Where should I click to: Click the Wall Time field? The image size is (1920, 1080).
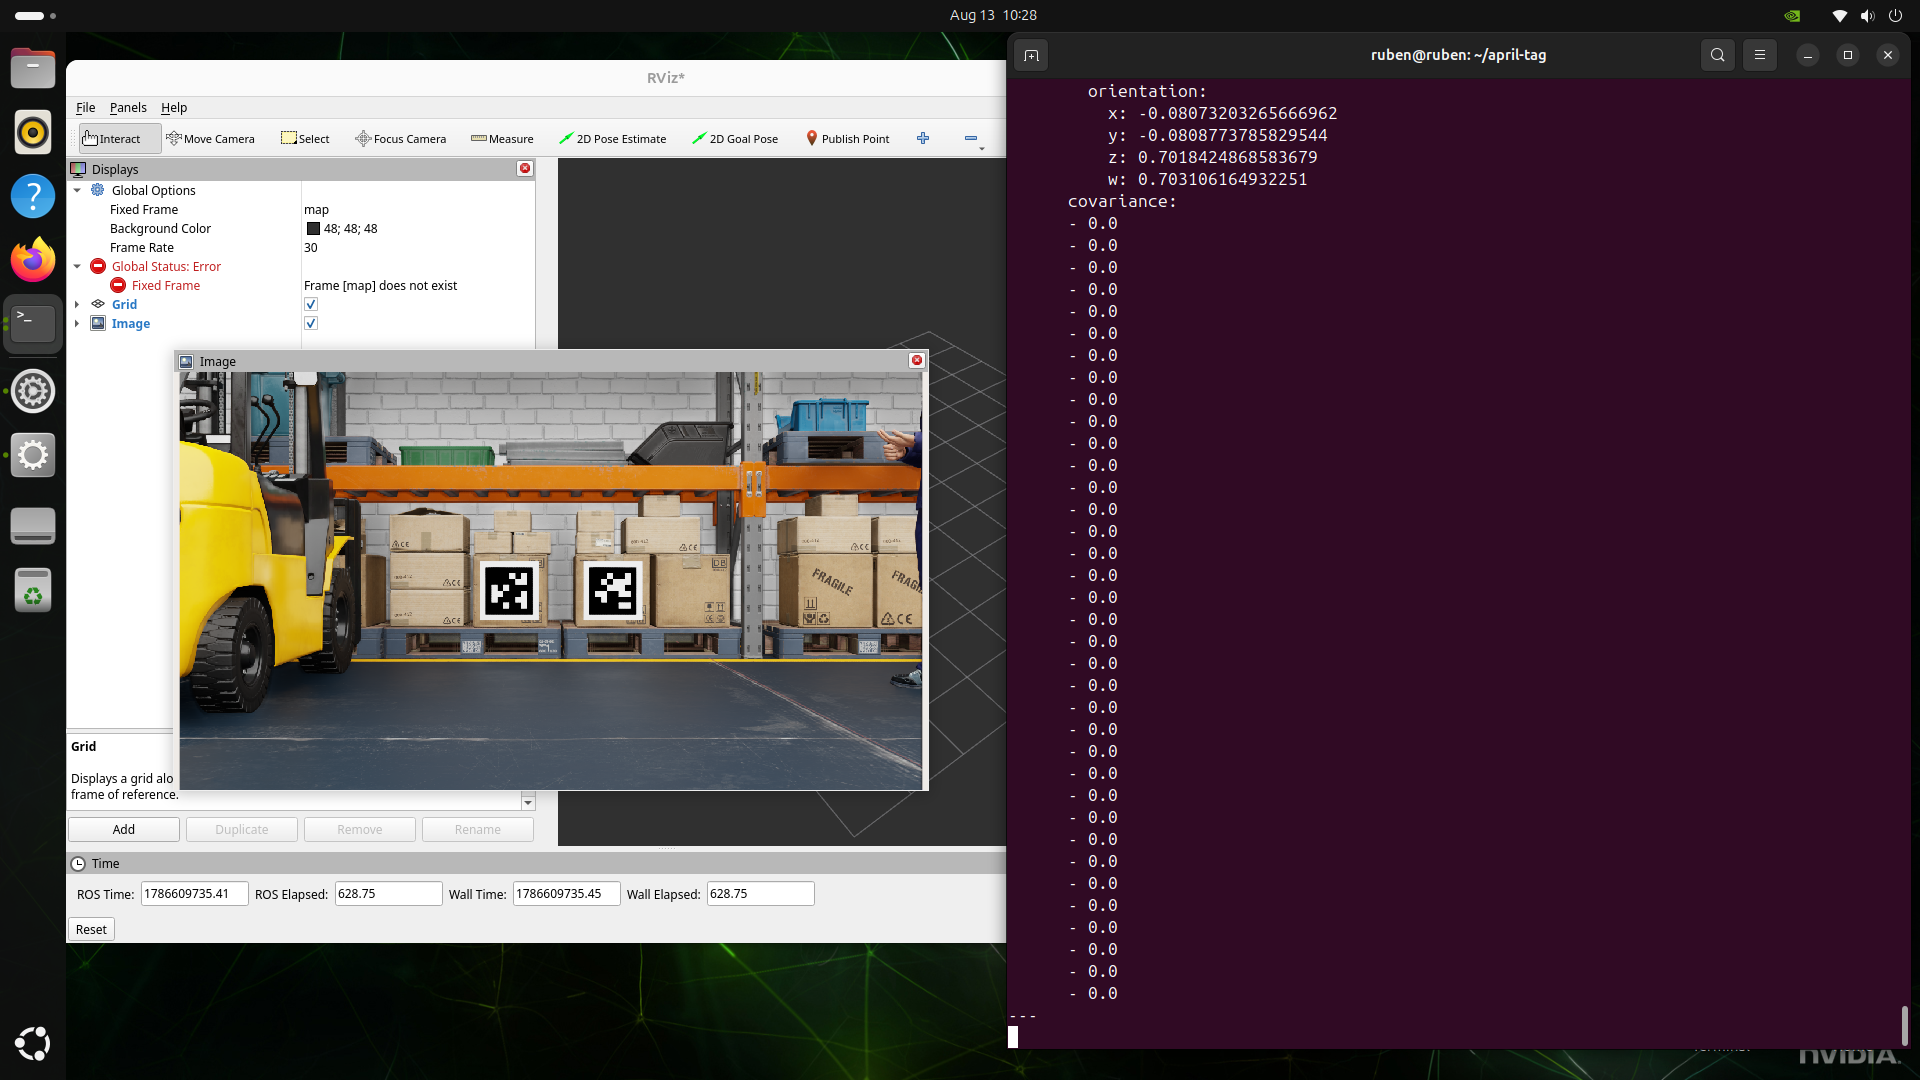tap(566, 893)
